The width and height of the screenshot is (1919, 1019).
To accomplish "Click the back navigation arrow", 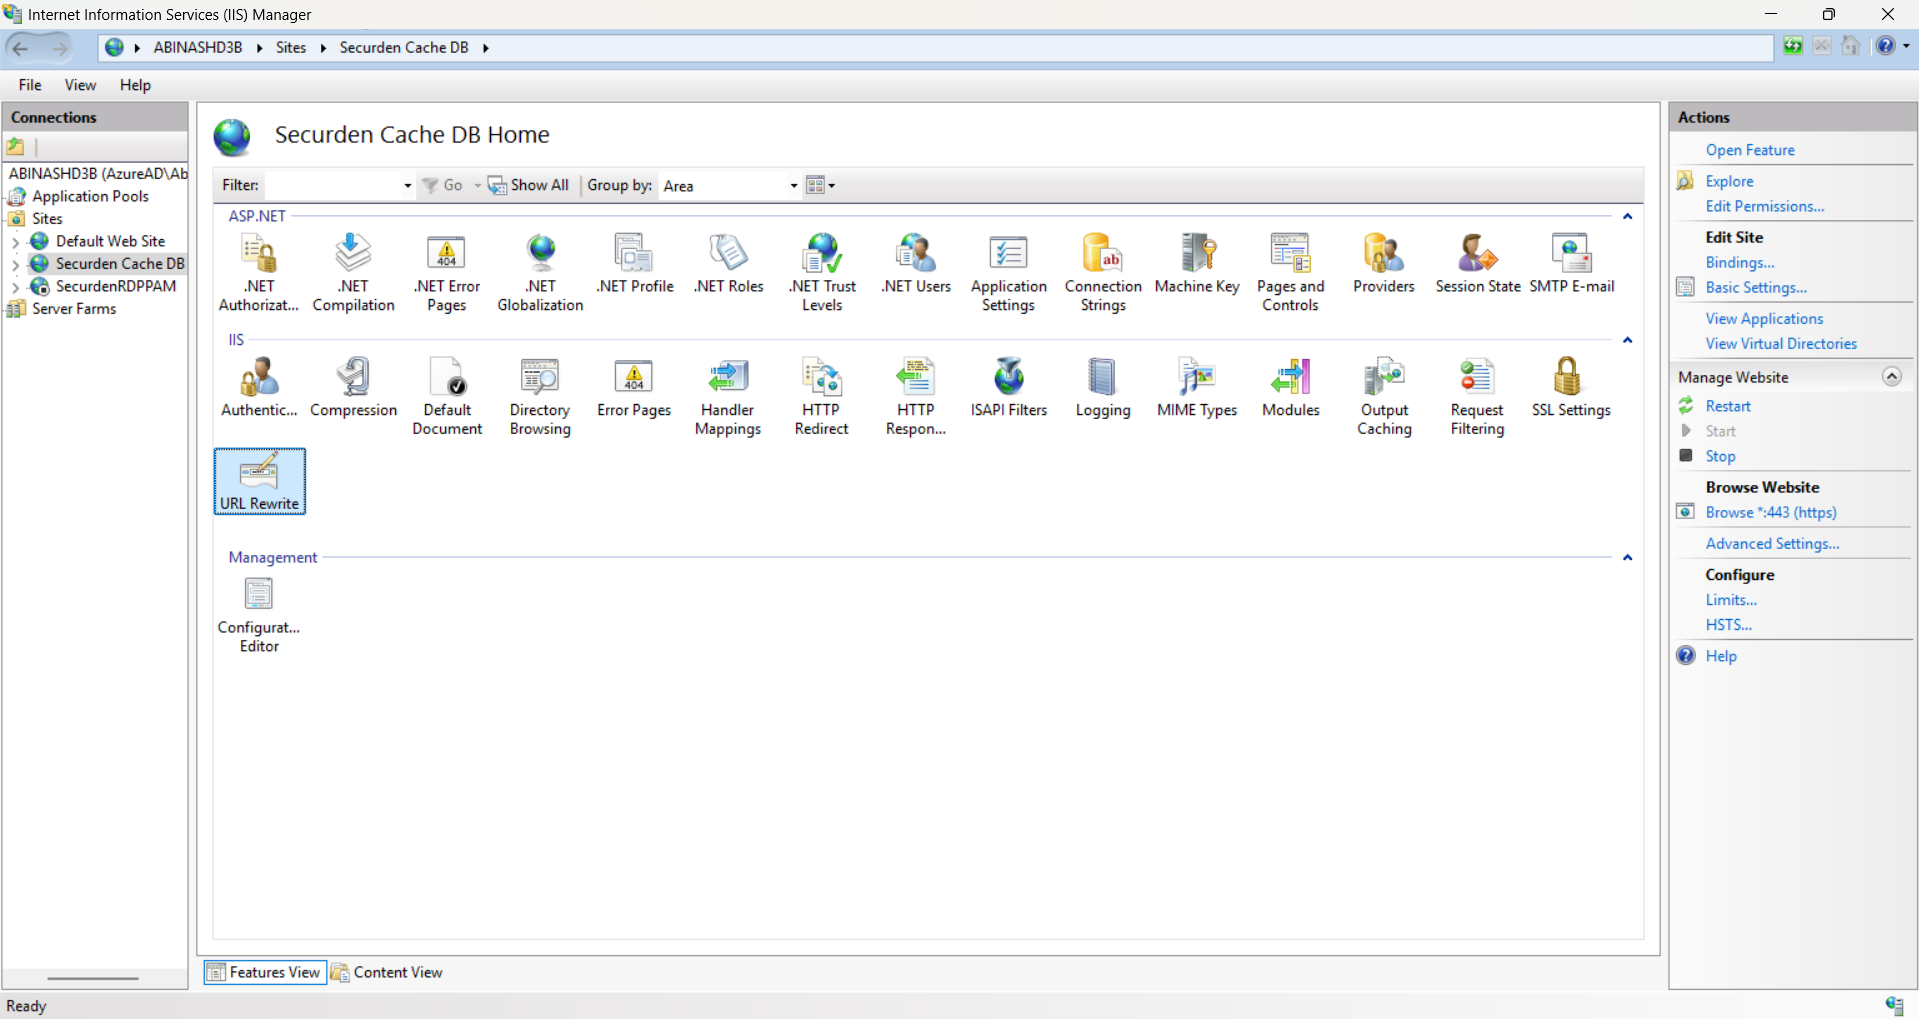I will pos(21,47).
